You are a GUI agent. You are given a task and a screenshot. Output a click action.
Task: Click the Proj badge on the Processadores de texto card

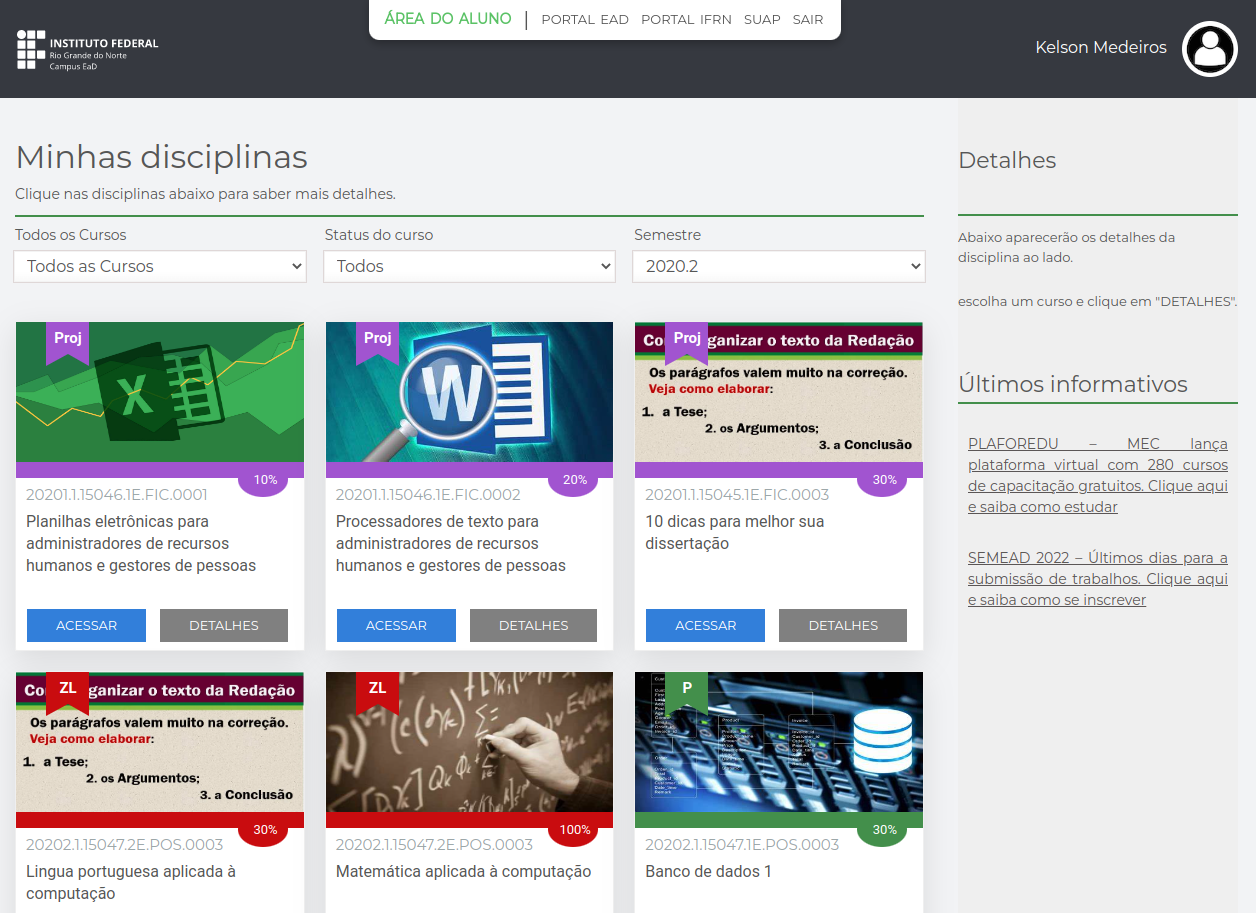coord(378,342)
